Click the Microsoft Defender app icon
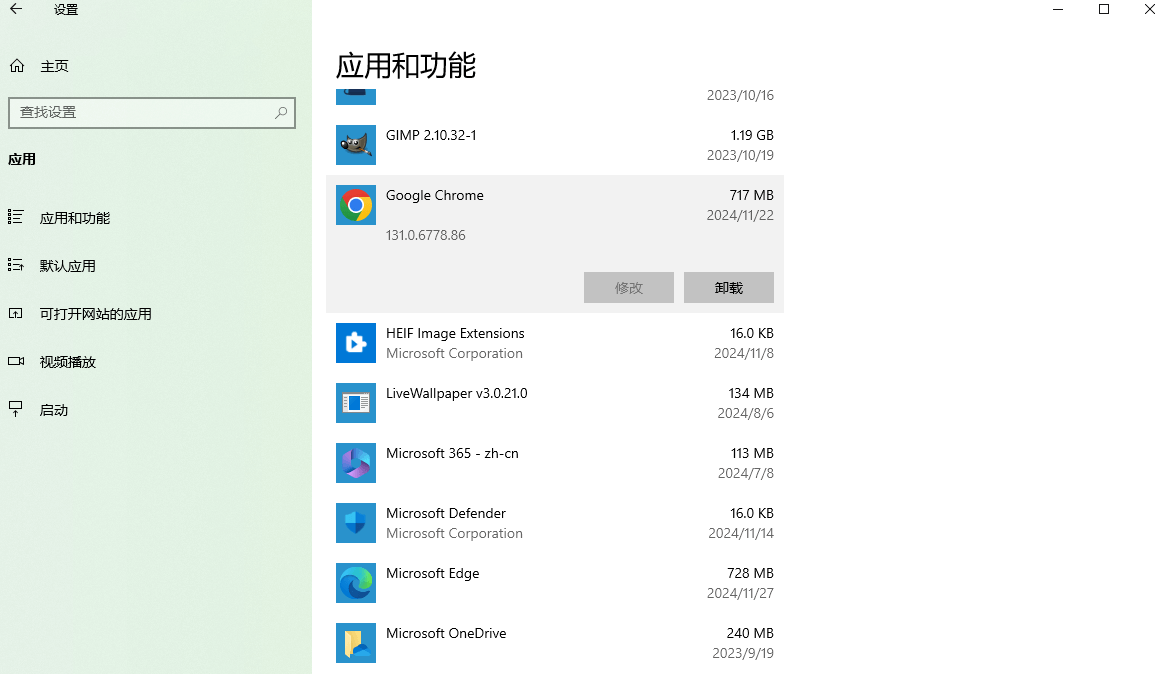 click(355, 523)
